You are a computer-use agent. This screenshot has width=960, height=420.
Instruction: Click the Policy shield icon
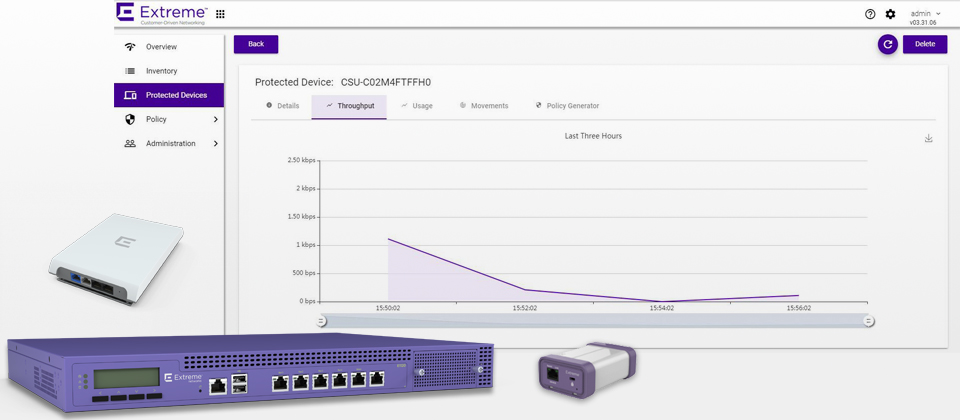point(130,119)
